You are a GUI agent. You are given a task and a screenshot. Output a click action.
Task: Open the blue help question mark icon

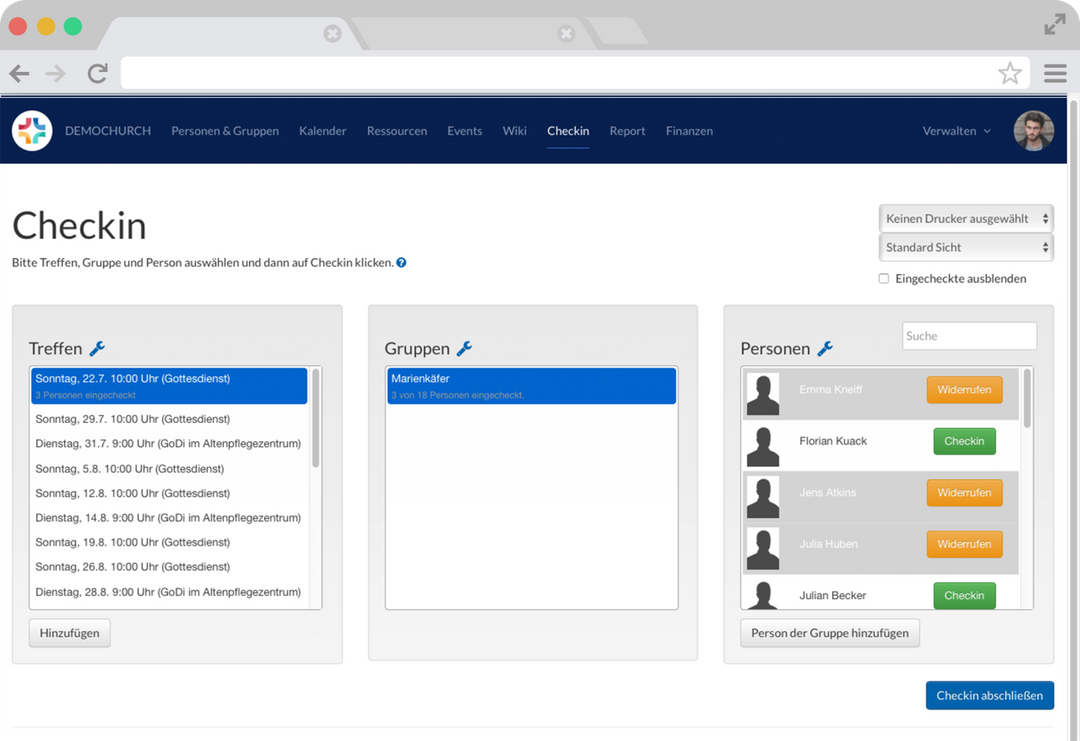pos(401,263)
